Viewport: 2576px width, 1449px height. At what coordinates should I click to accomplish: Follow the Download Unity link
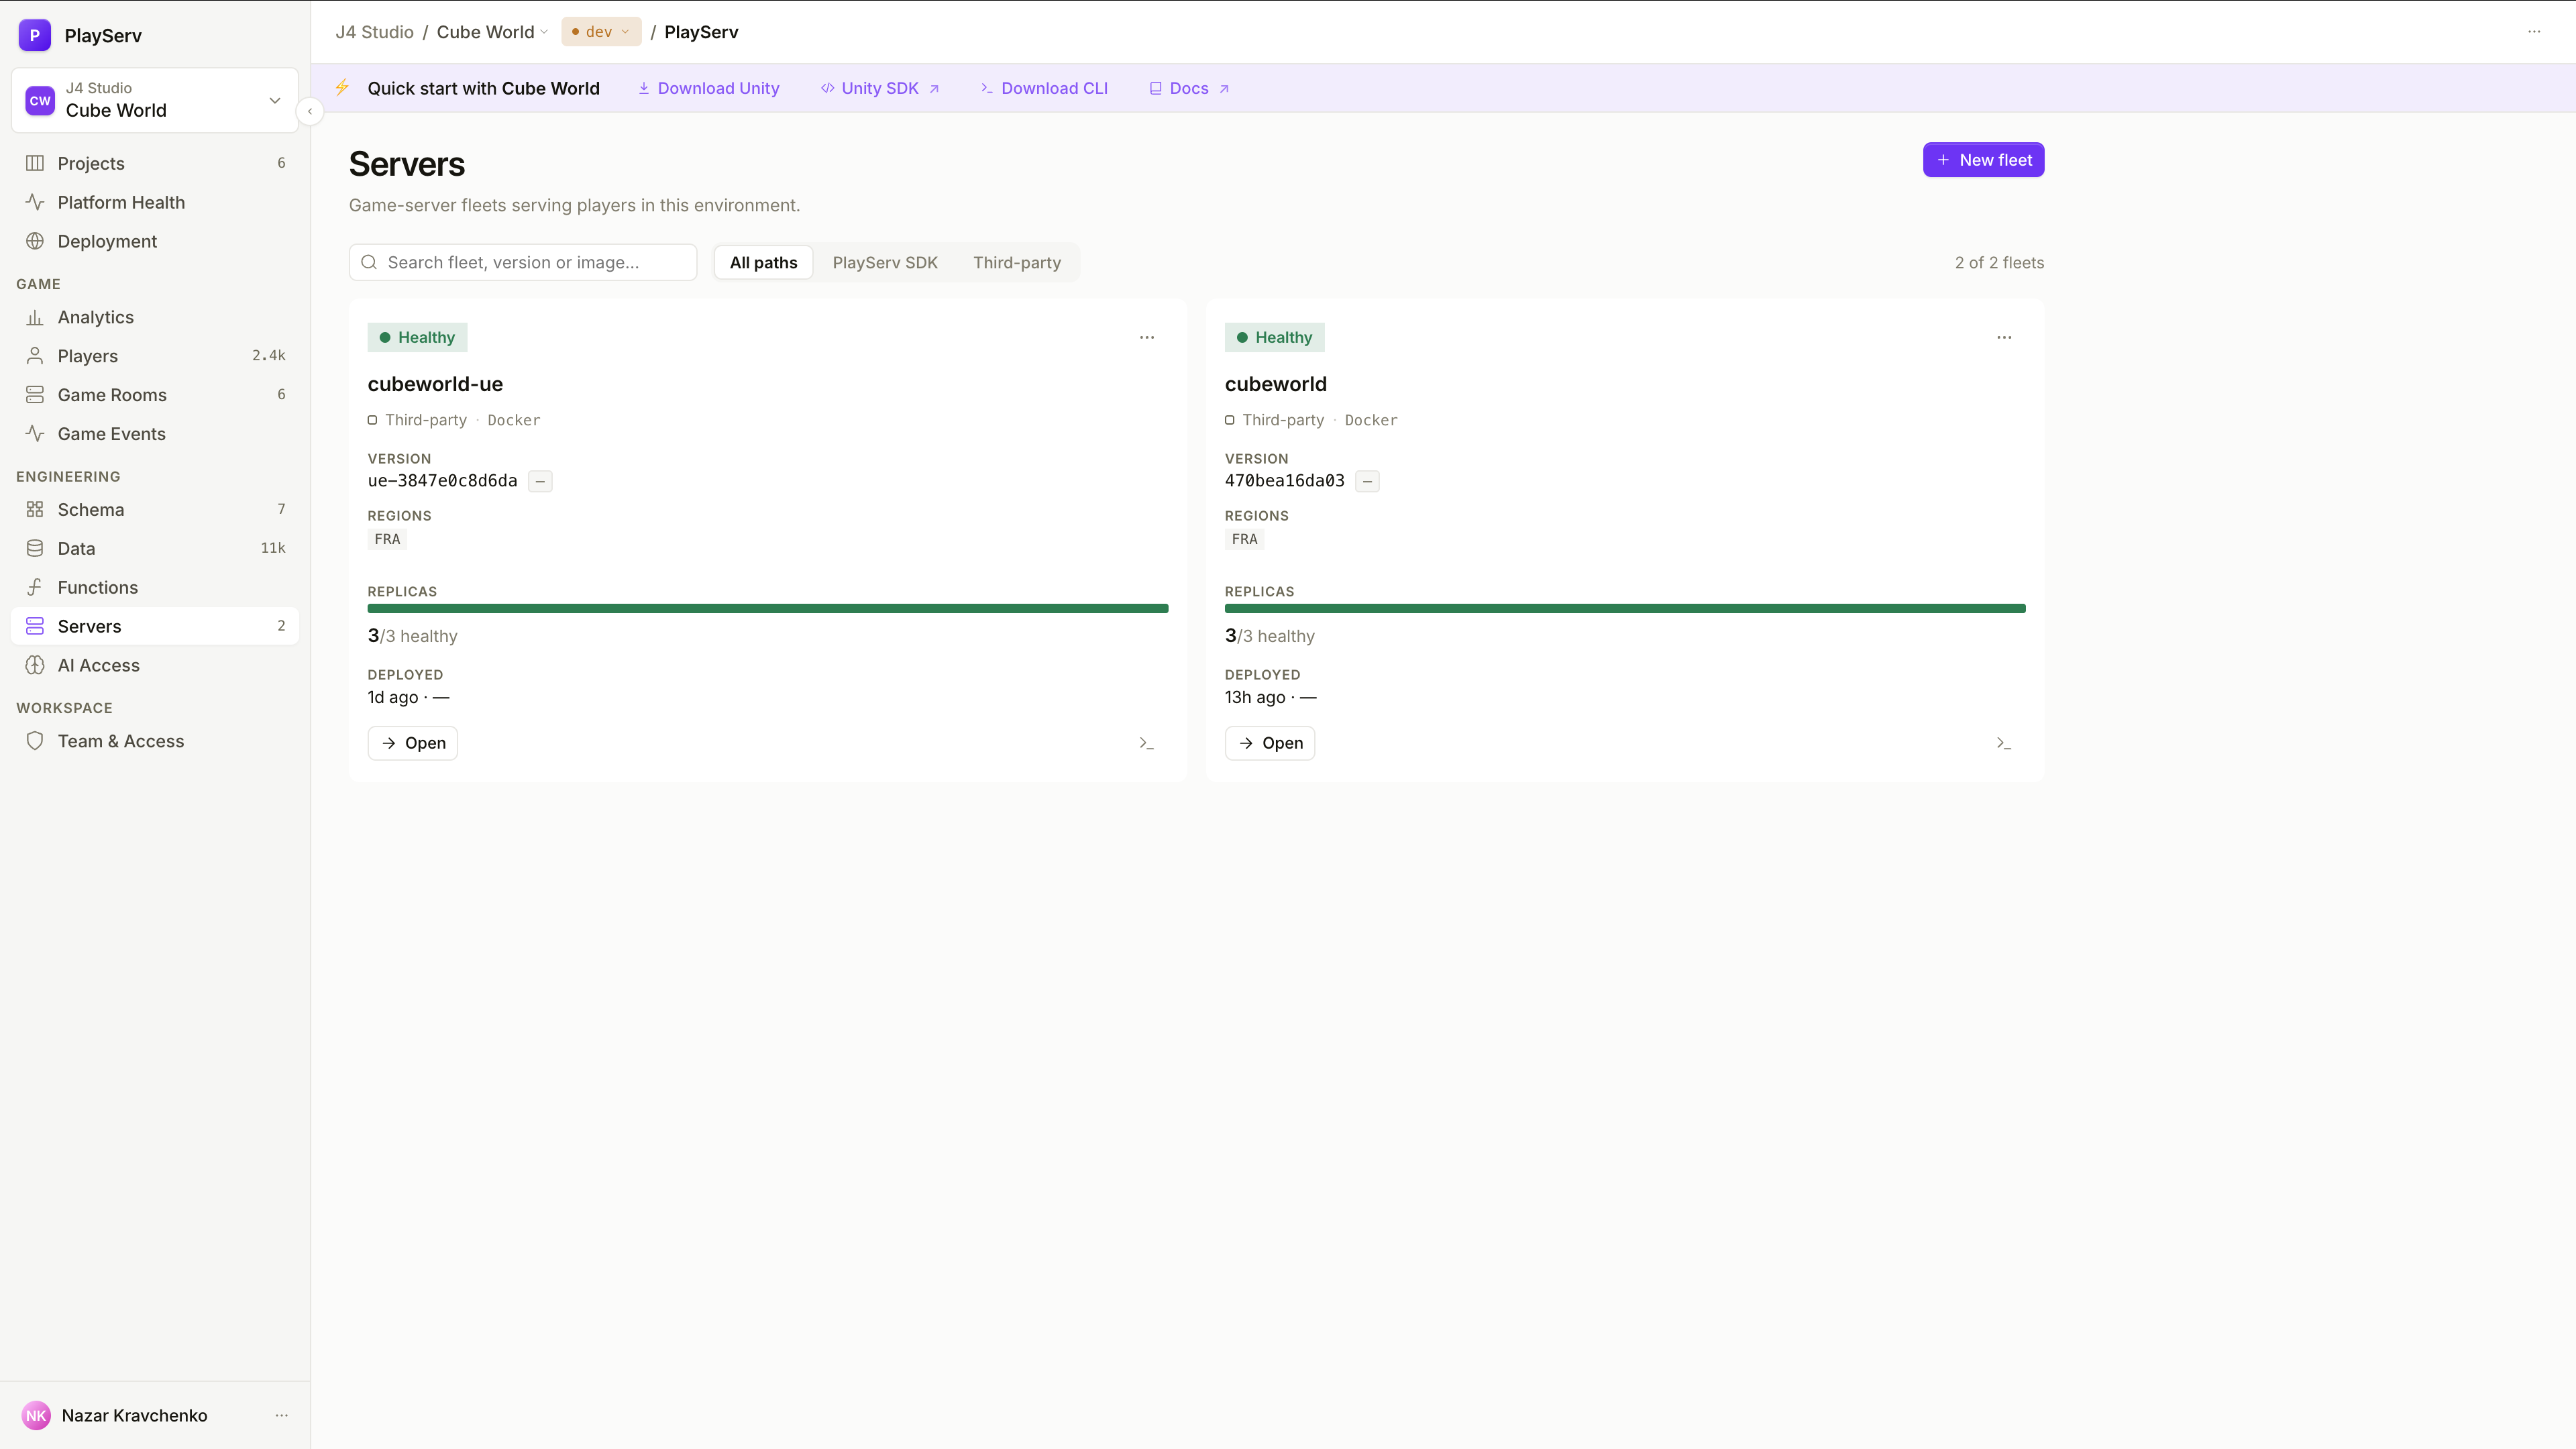pyautogui.click(x=709, y=88)
